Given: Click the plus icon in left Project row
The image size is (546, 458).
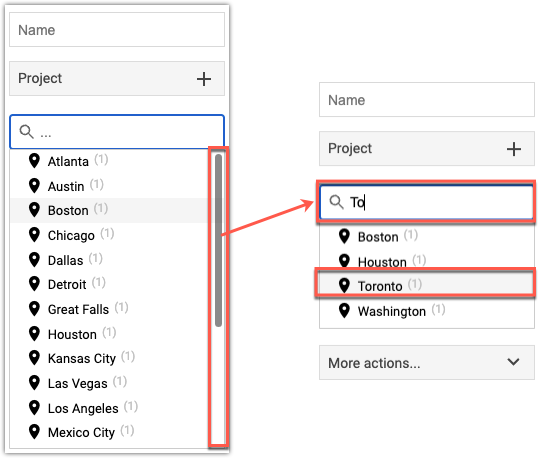Looking at the screenshot, I should point(204,79).
